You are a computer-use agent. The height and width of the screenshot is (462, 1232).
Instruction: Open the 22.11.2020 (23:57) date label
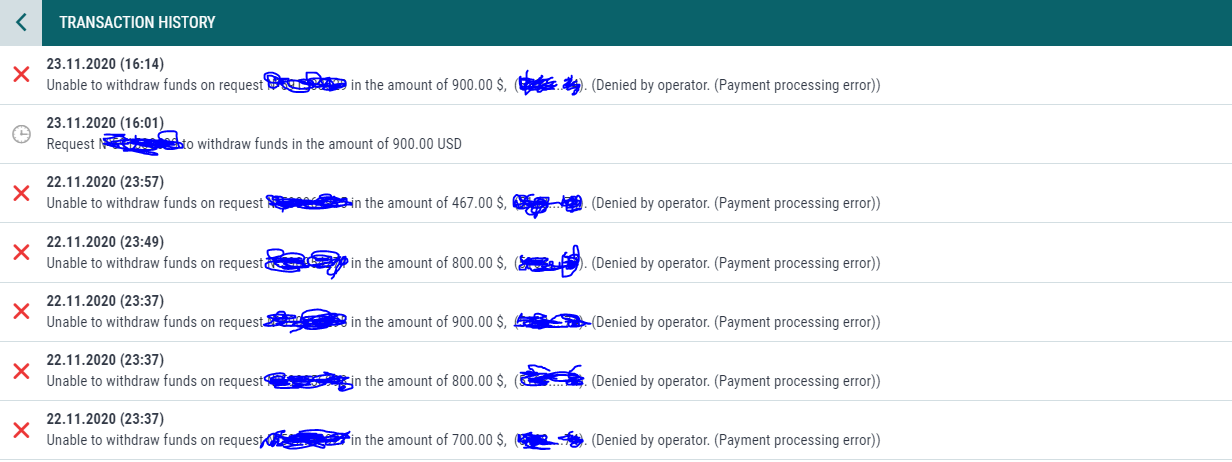106,182
